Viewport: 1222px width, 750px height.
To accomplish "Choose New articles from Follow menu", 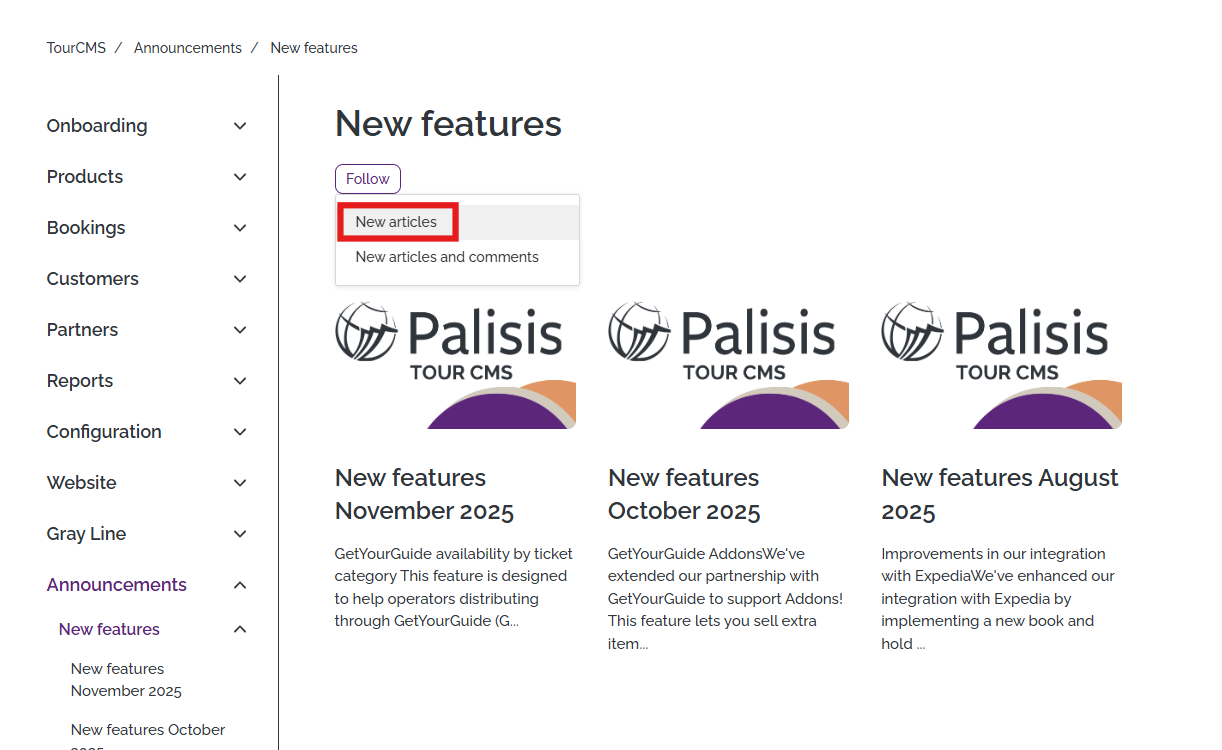I will pyautogui.click(x=457, y=222).
